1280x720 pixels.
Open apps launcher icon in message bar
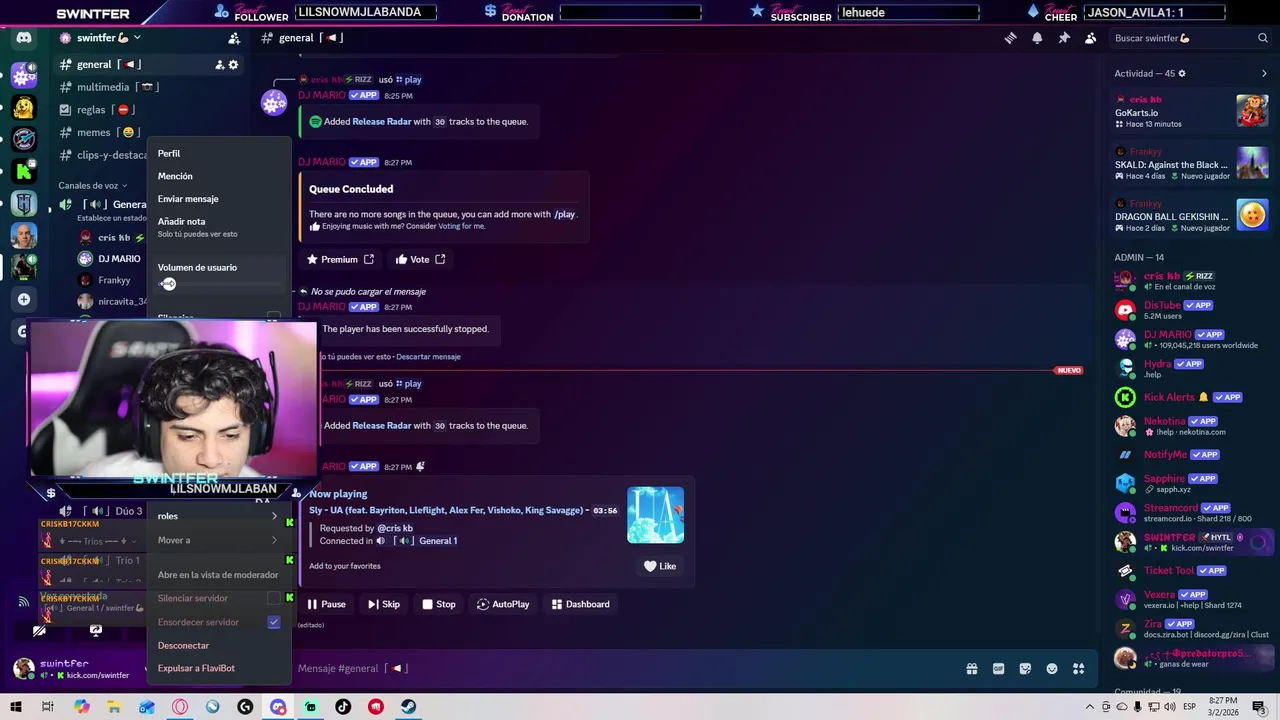pos(1078,669)
